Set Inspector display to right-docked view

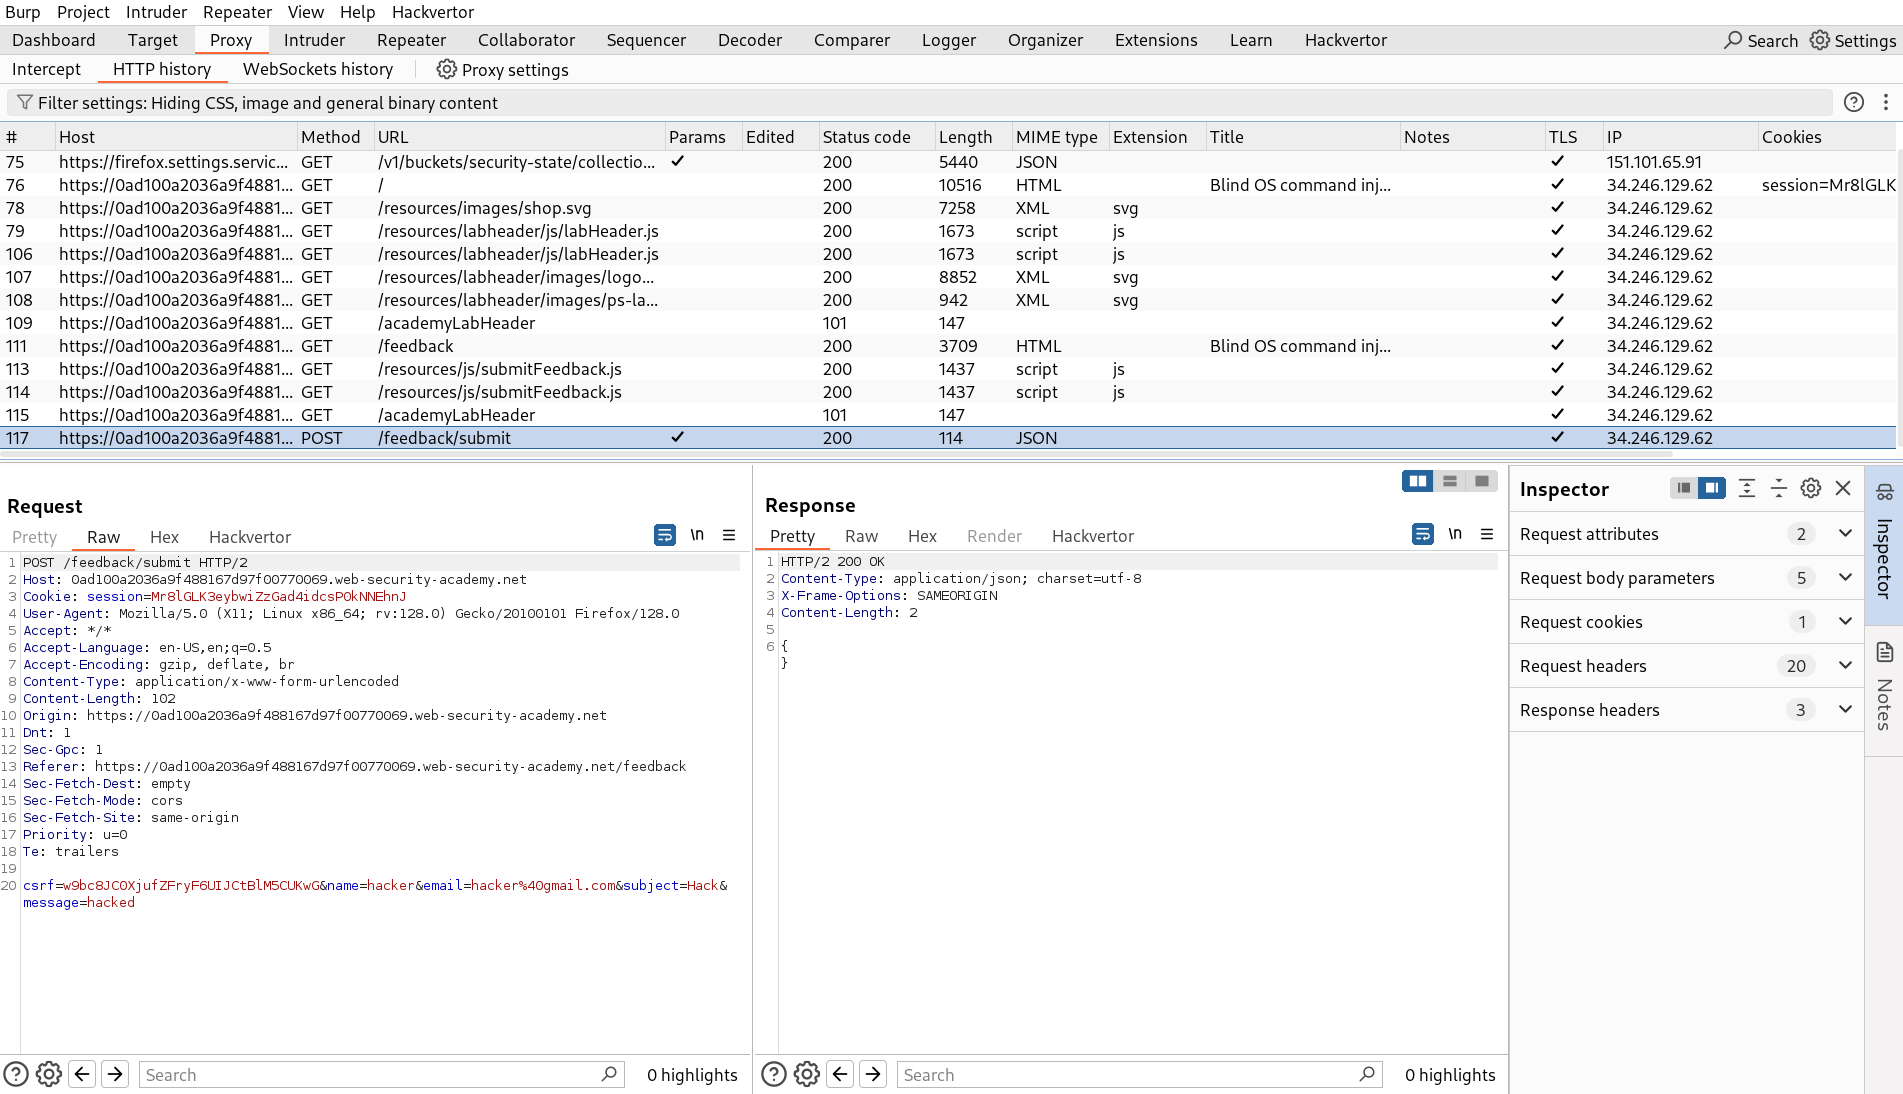point(1712,488)
